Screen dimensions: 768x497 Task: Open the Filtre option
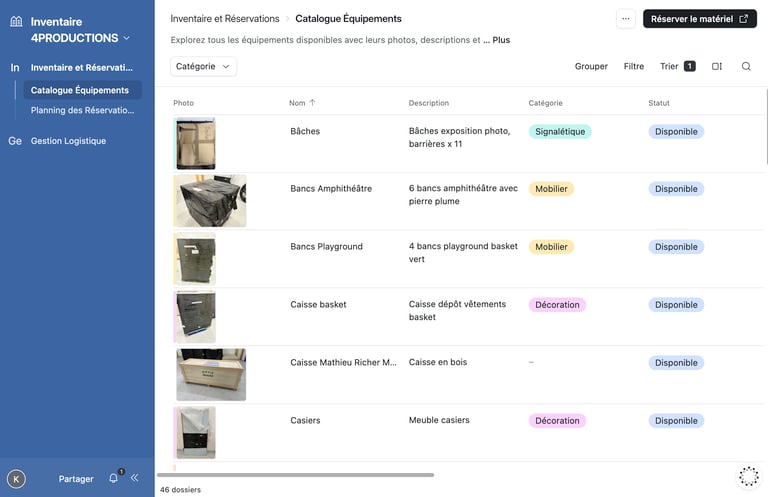[633, 66]
